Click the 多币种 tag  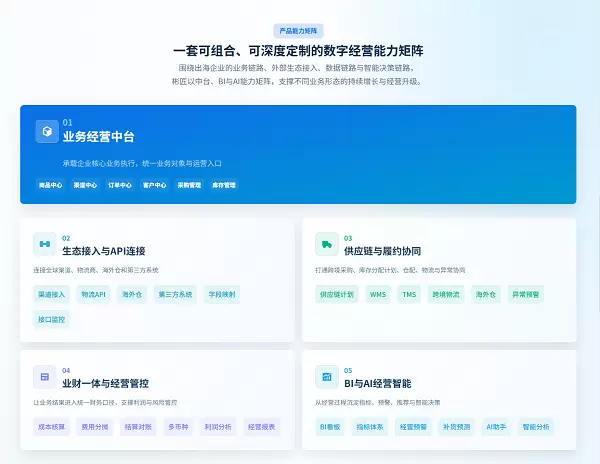tap(178, 427)
